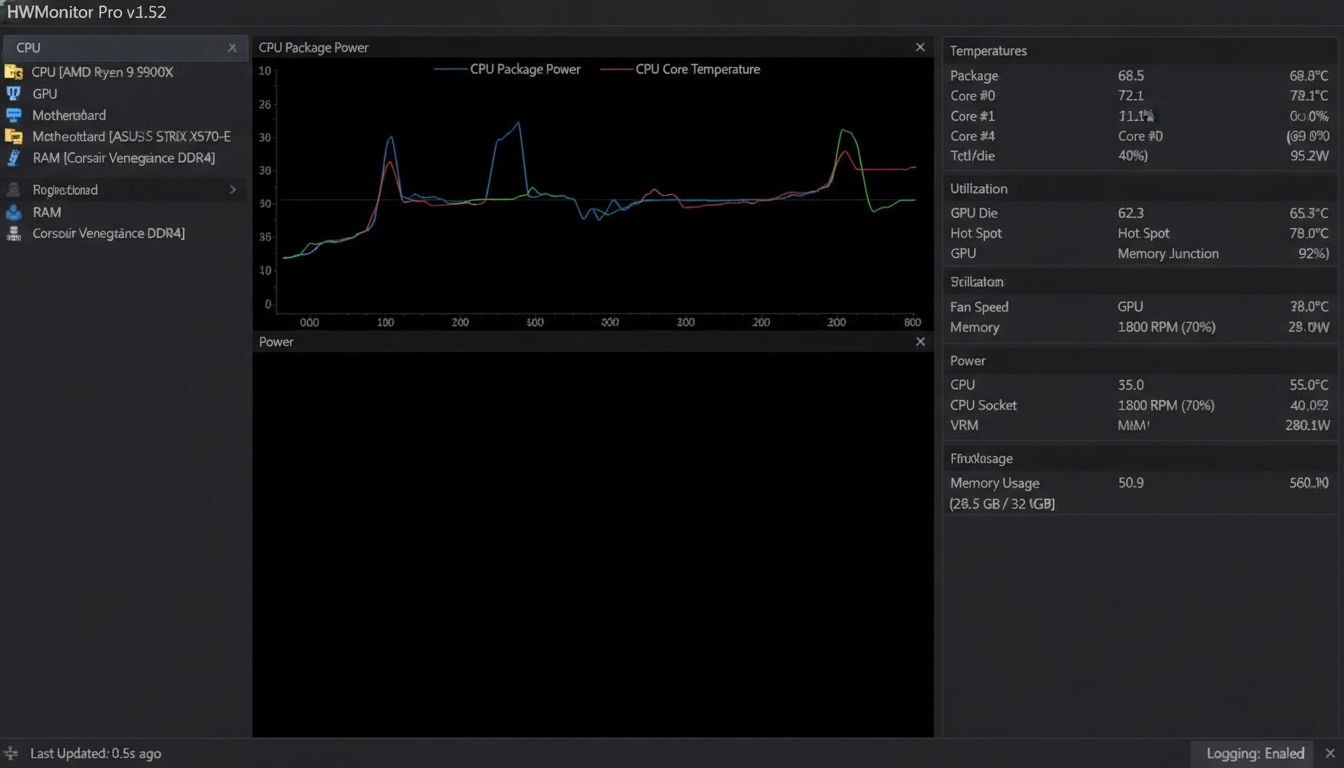This screenshot has height=768, width=1344.
Task: Select the CPU Socket row label
Action: click(983, 405)
